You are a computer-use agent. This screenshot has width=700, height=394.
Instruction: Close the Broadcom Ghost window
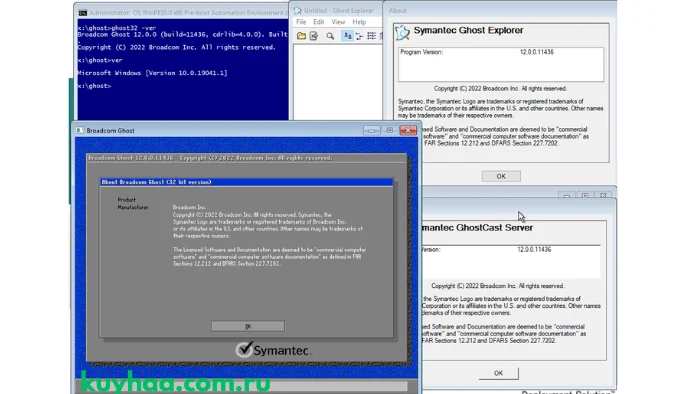click(x=408, y=130)
